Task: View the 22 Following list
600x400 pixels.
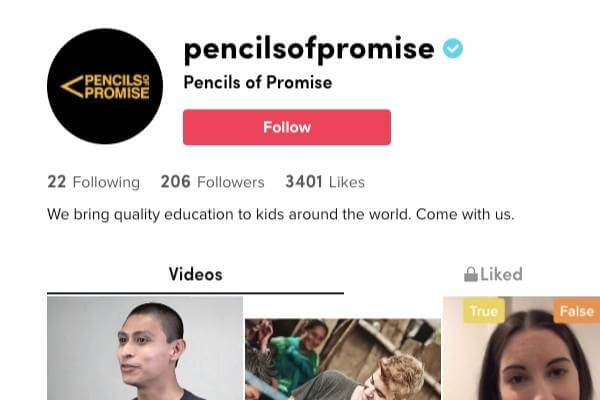Action: click(94, 182)
